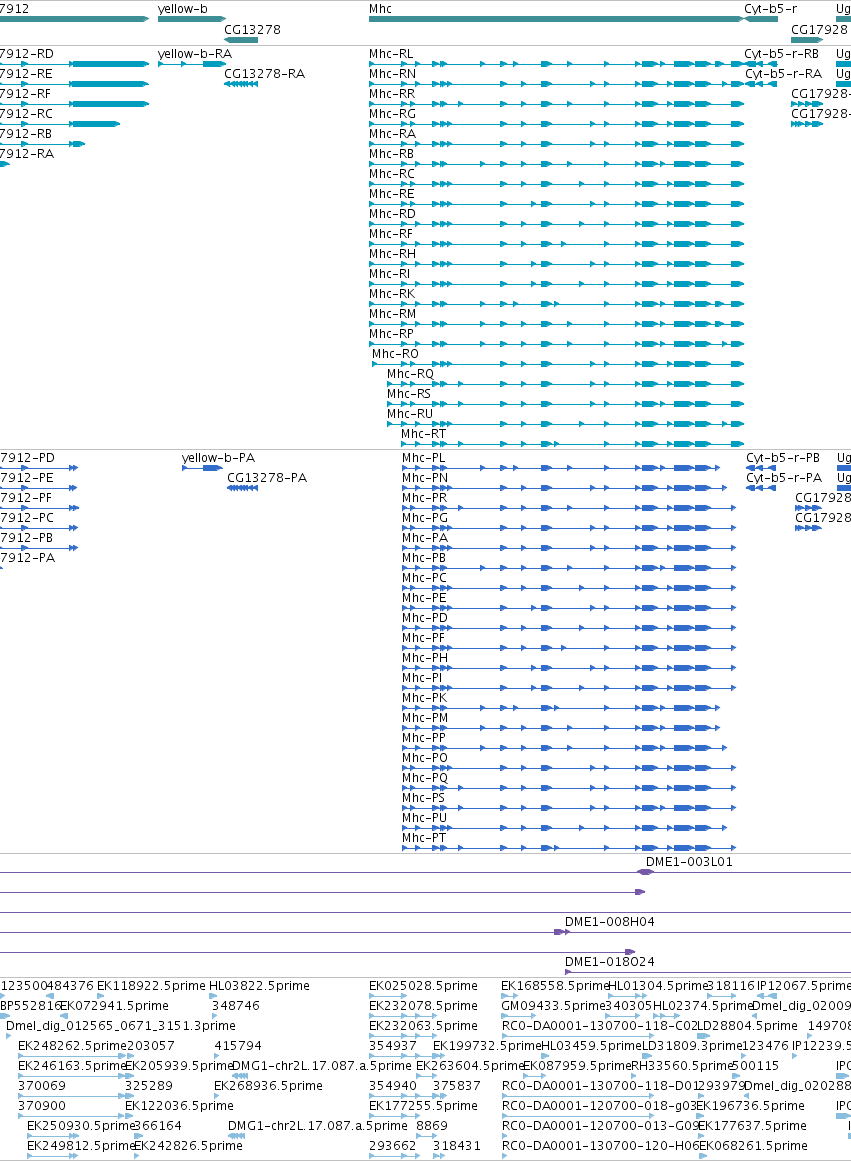The image size is (851, 1161).
Task: Click clone DME1-008H04
Action: [x=610, y=922]
